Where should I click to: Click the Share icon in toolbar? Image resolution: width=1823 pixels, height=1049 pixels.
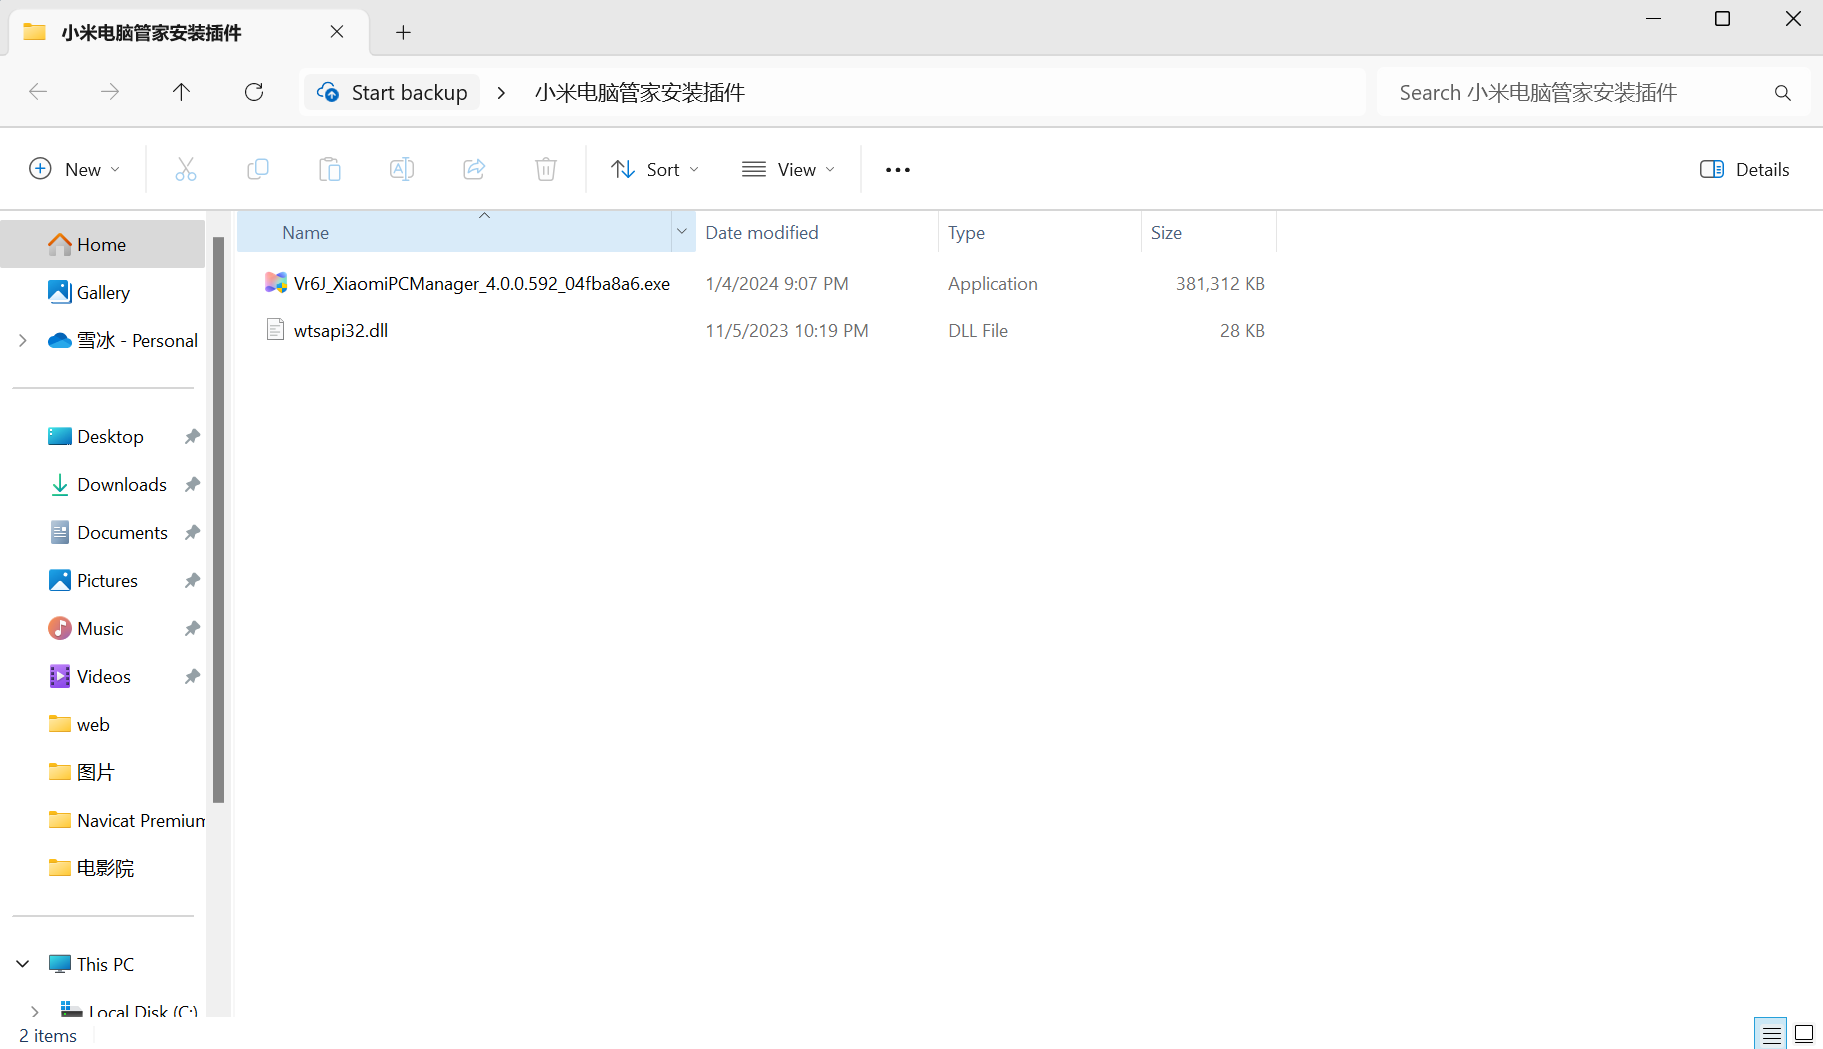point(474,169)
